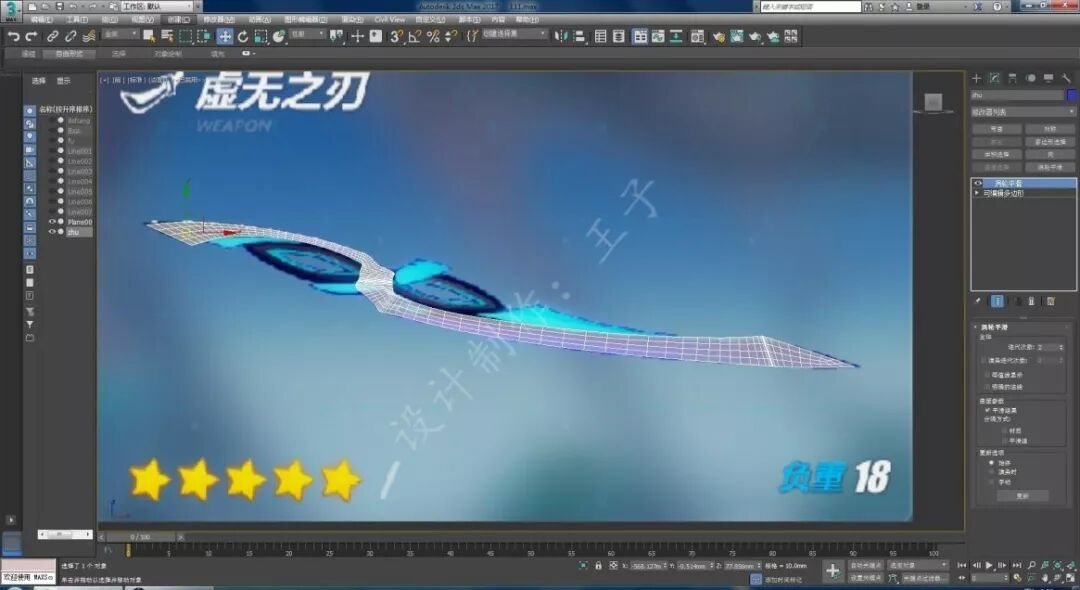Viewport: 1080px width, 590px height.
Task: Open the reference coordinate system dropdown
Action: click(x=307, y=34)
